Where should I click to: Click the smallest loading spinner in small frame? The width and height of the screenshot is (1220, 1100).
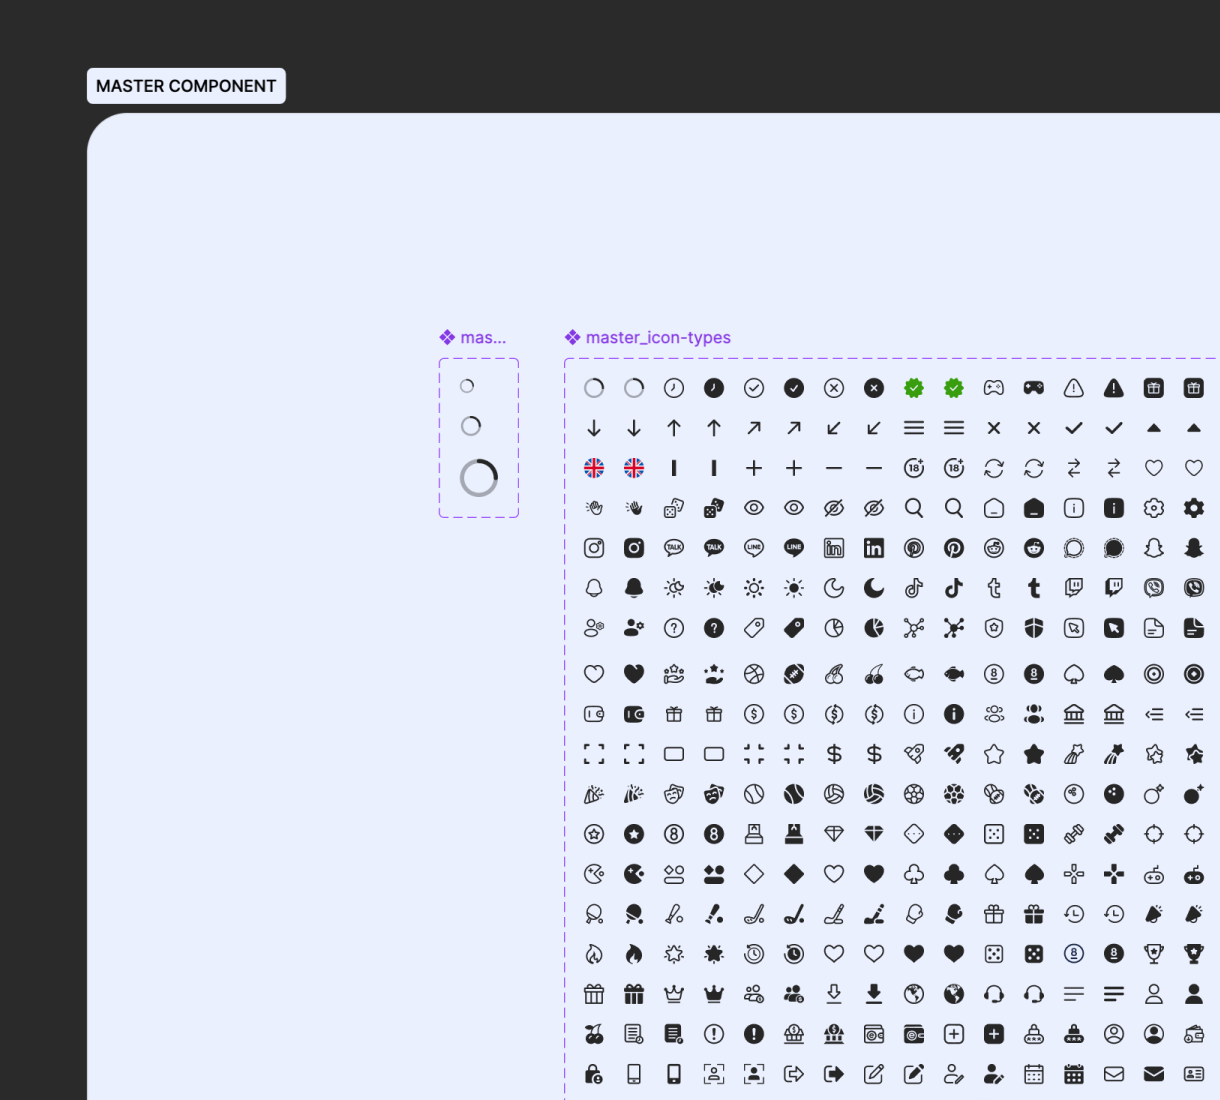pos(467,386)
